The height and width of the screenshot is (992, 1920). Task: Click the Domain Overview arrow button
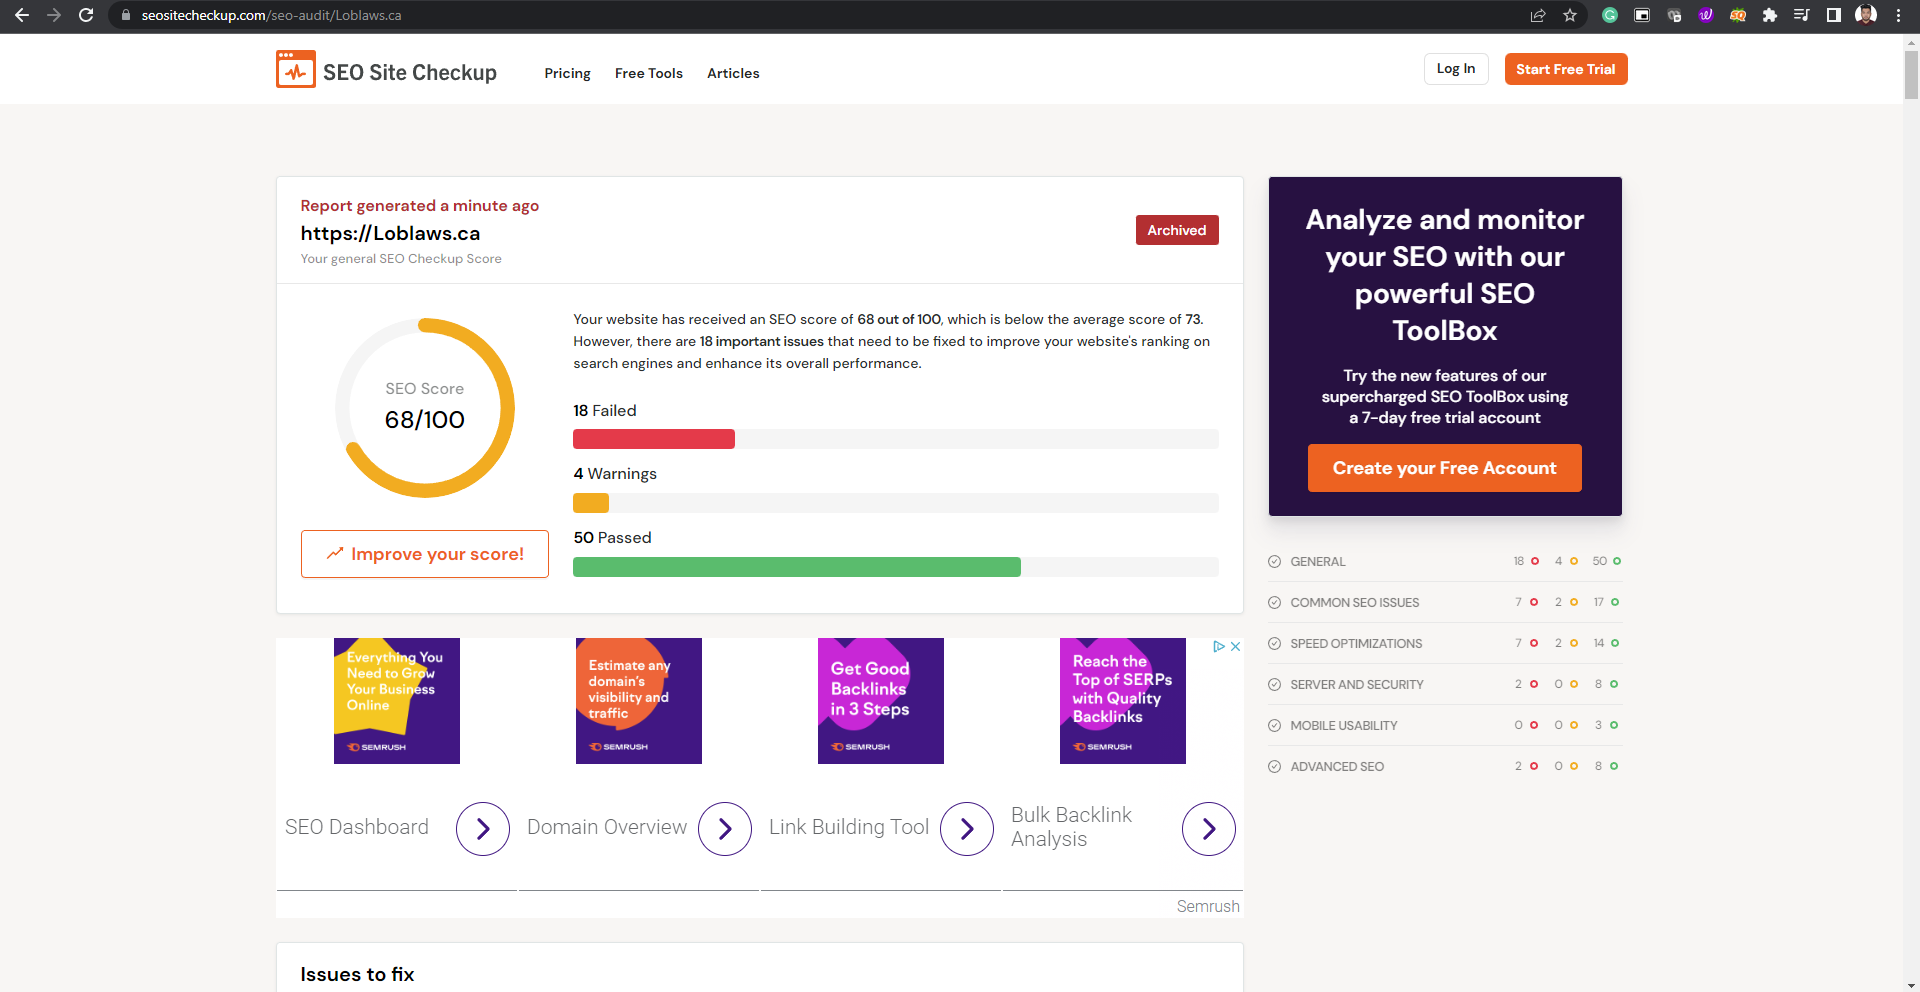tap(725, 829)
